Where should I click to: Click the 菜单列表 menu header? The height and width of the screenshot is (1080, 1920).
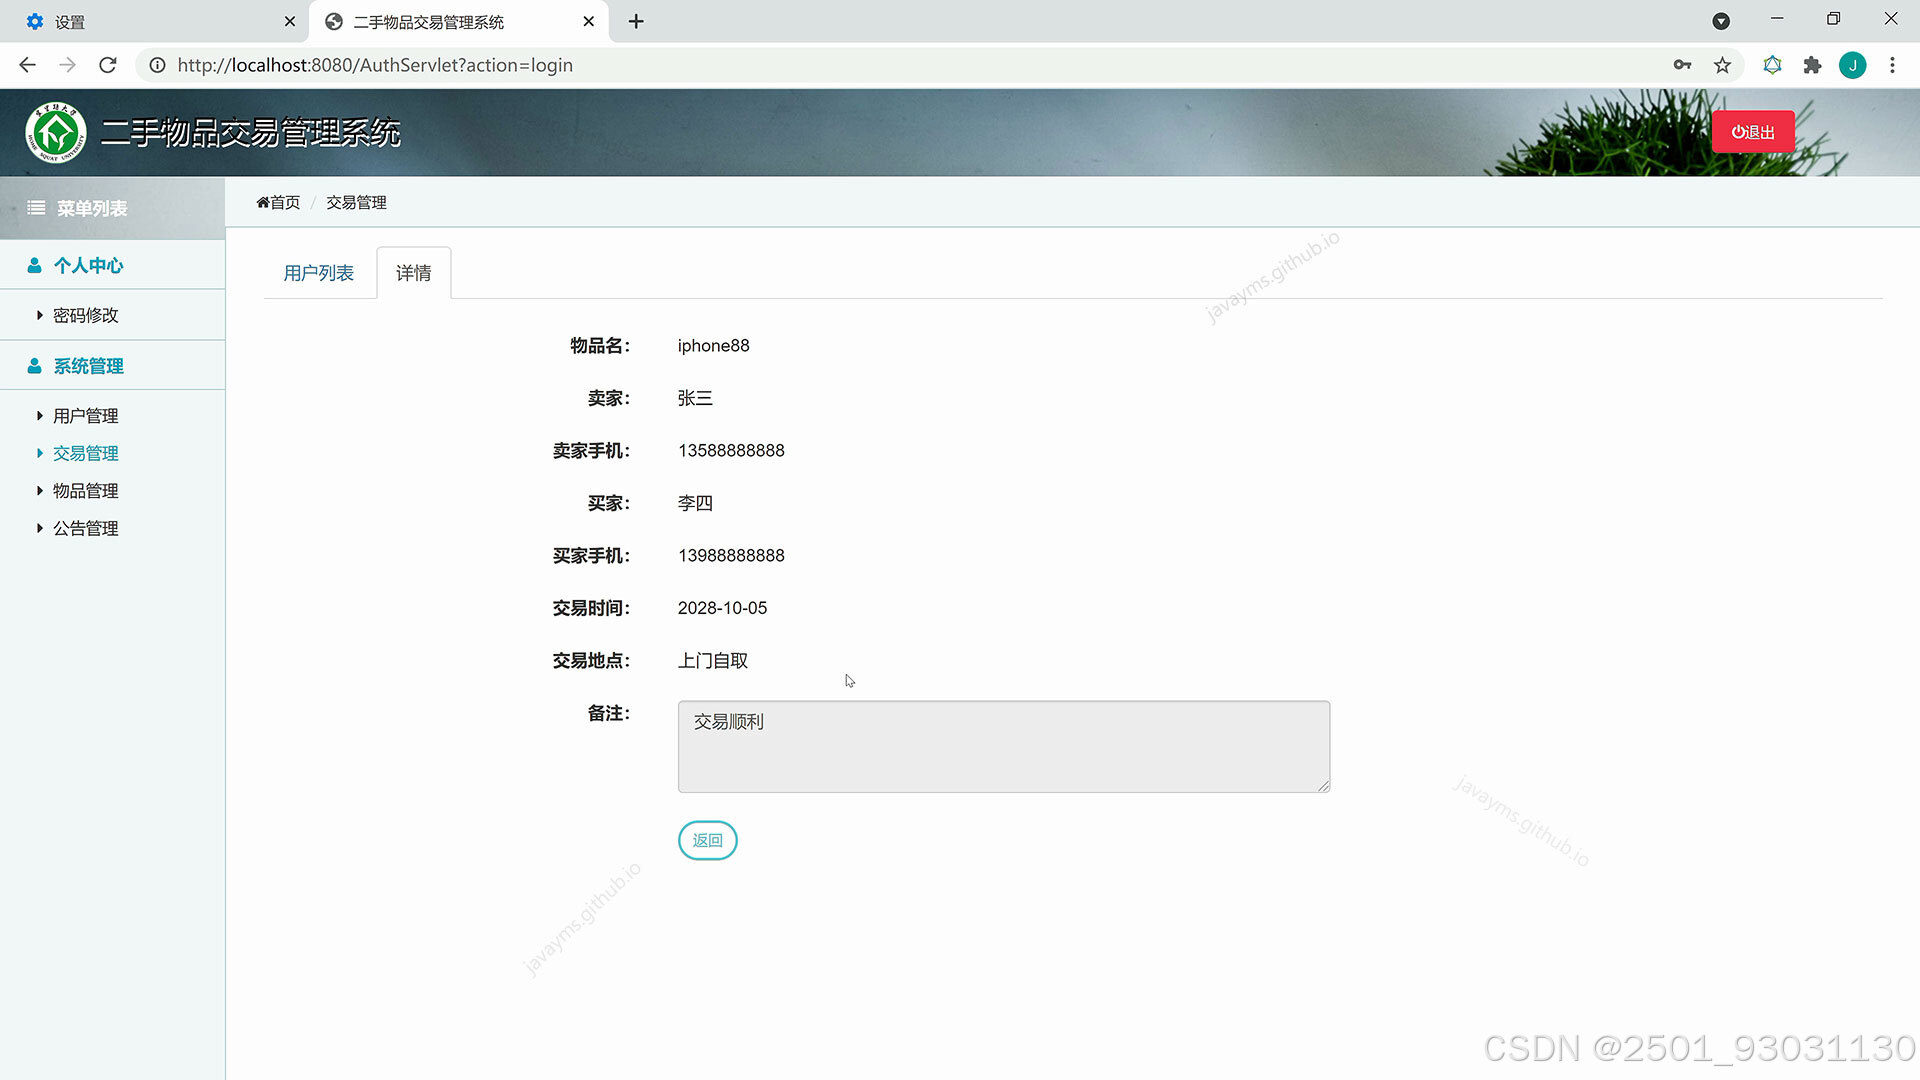pos(112,208)
